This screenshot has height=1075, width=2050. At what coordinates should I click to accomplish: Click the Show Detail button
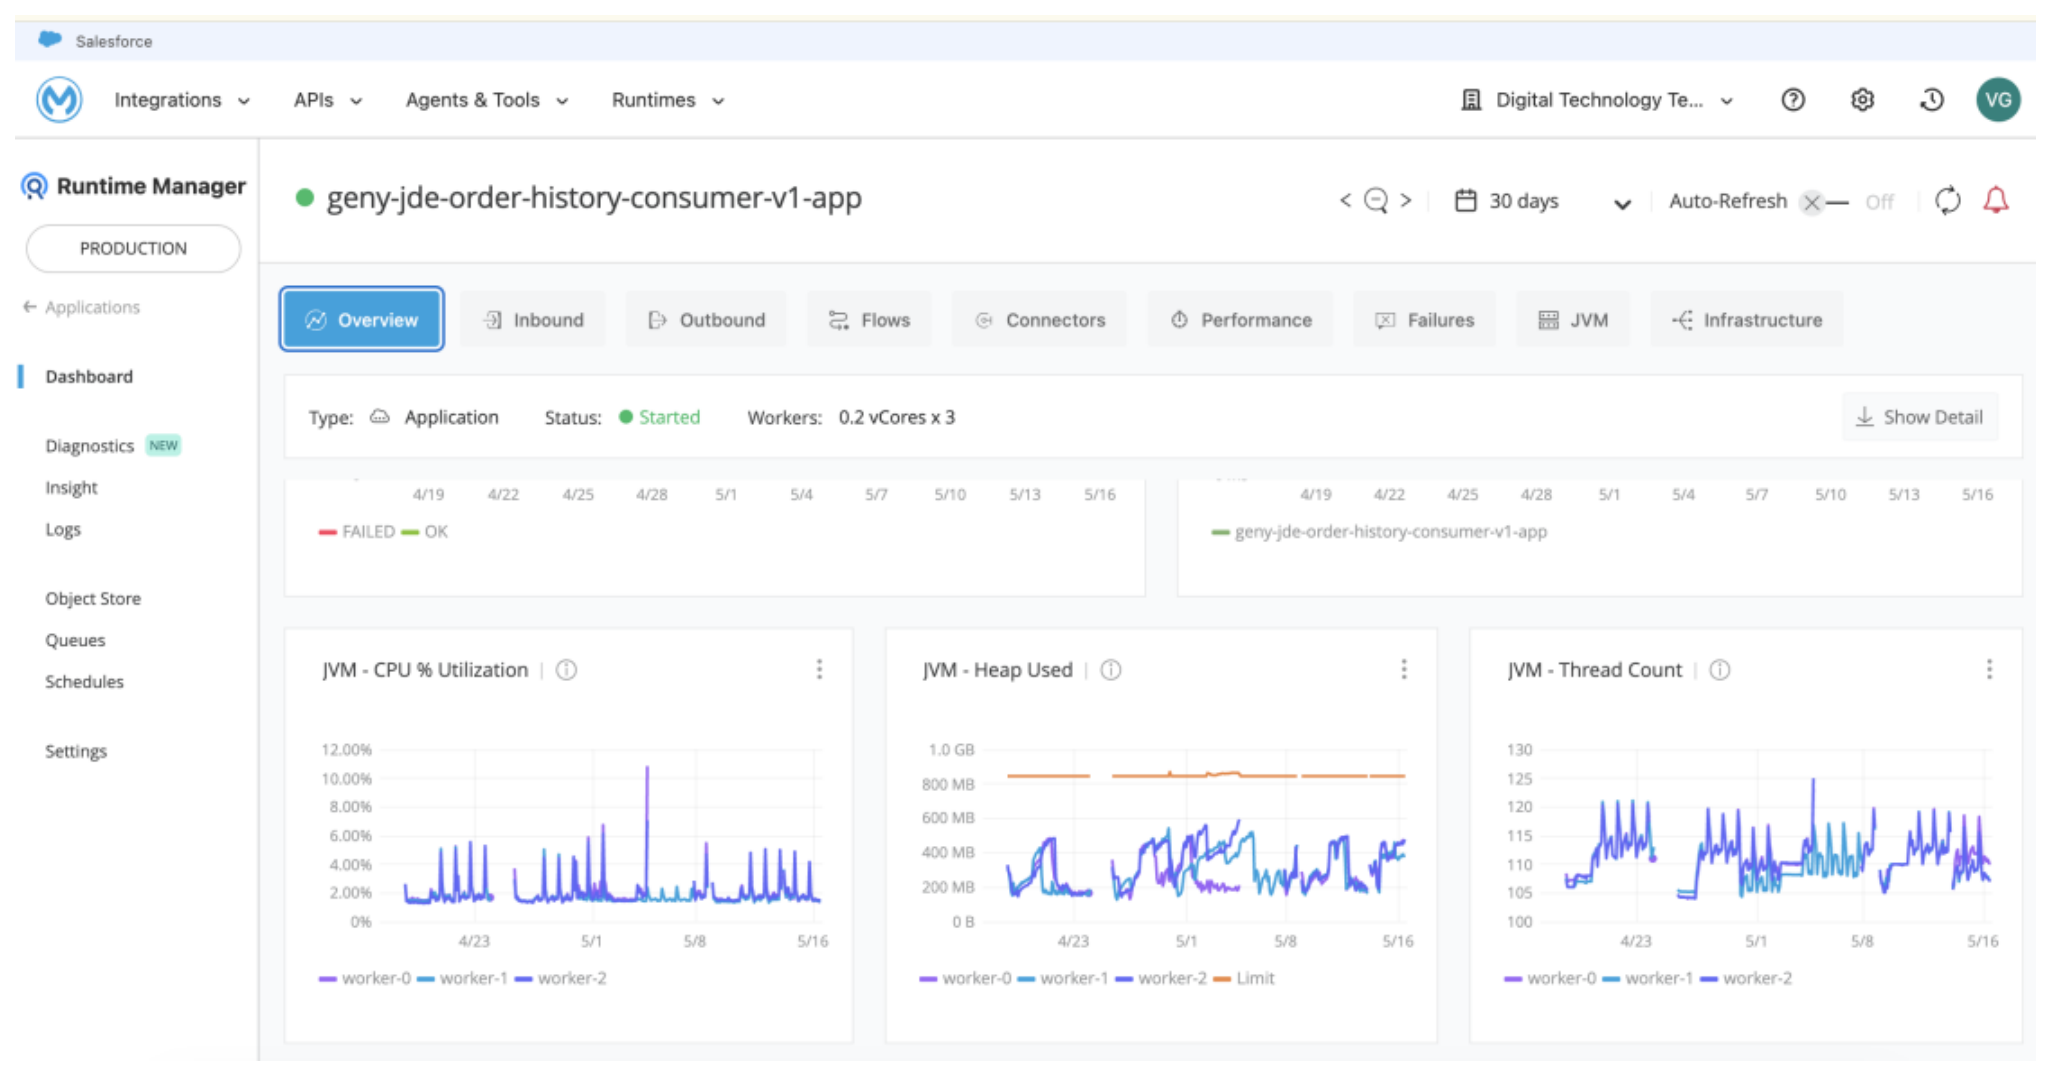1920,417
